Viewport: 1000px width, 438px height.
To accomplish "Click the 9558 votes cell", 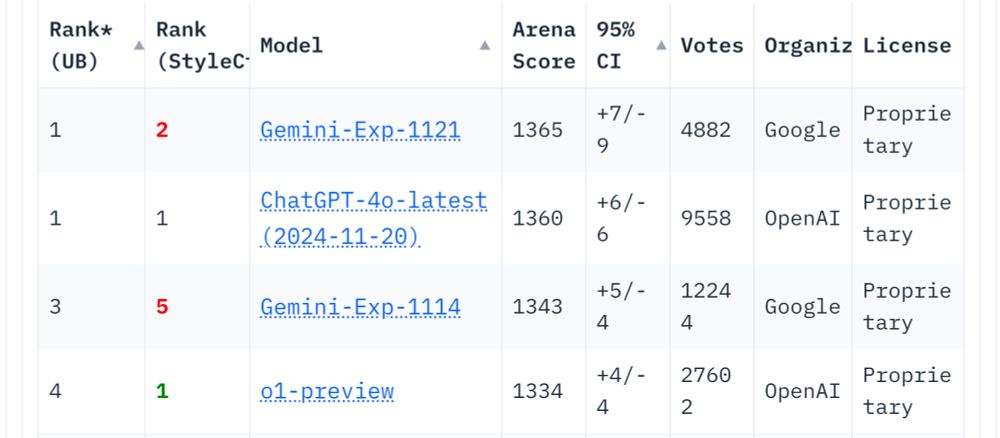I will click(706, 218).
